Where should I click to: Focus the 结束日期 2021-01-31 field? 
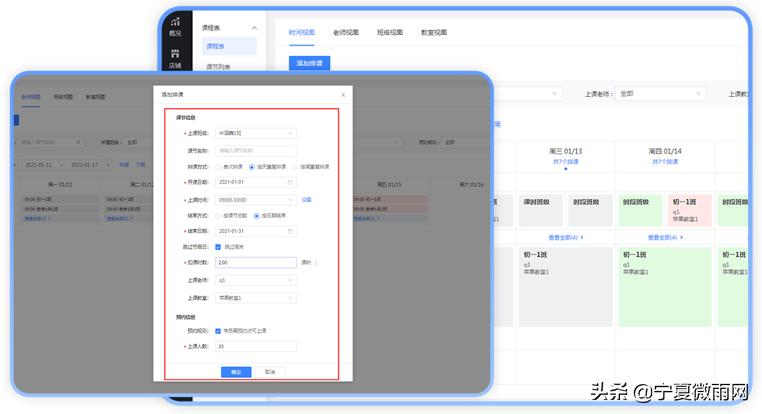(x=256, y=231)
